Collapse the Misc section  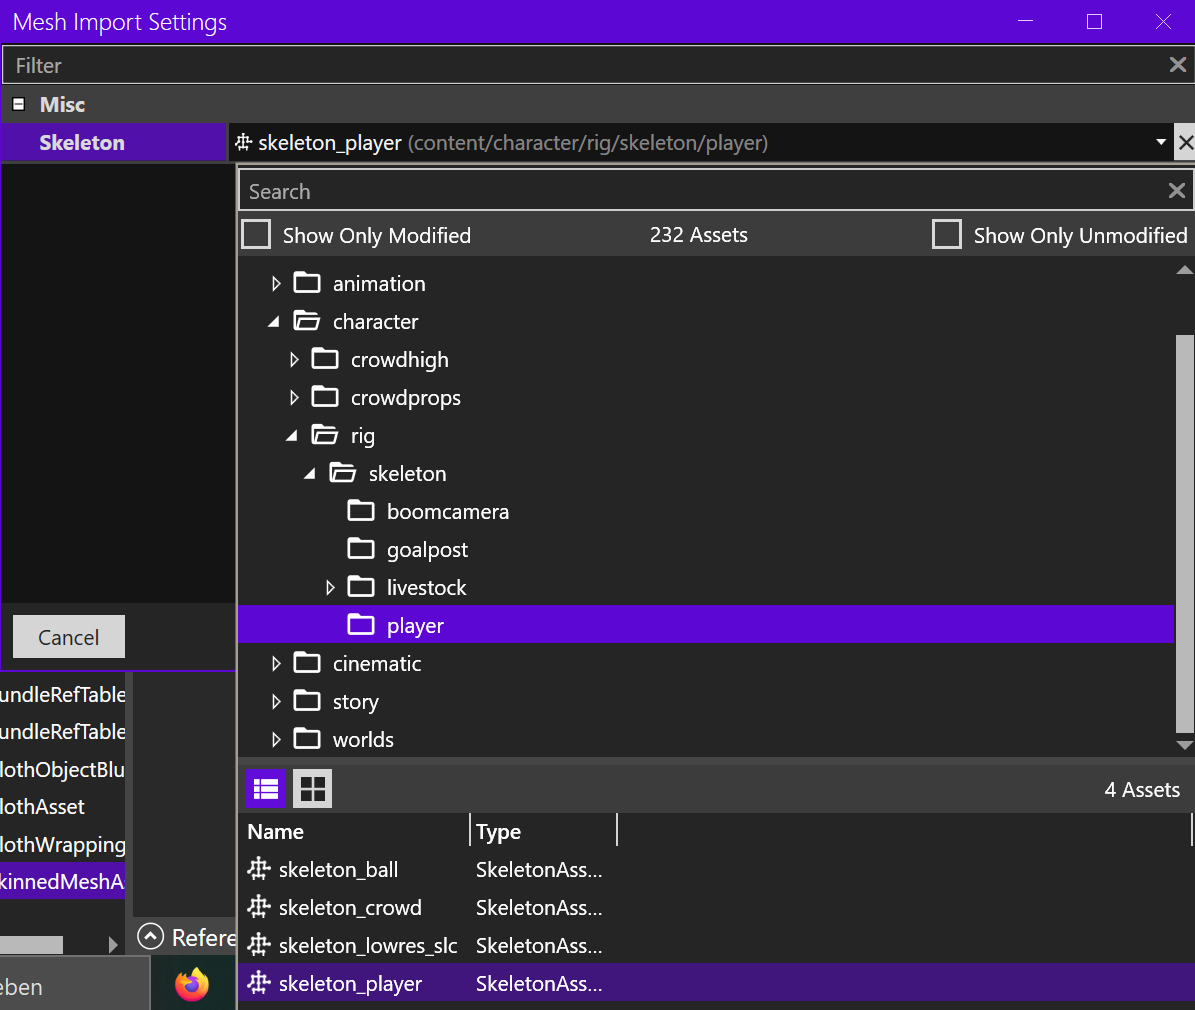coord(18,104)
